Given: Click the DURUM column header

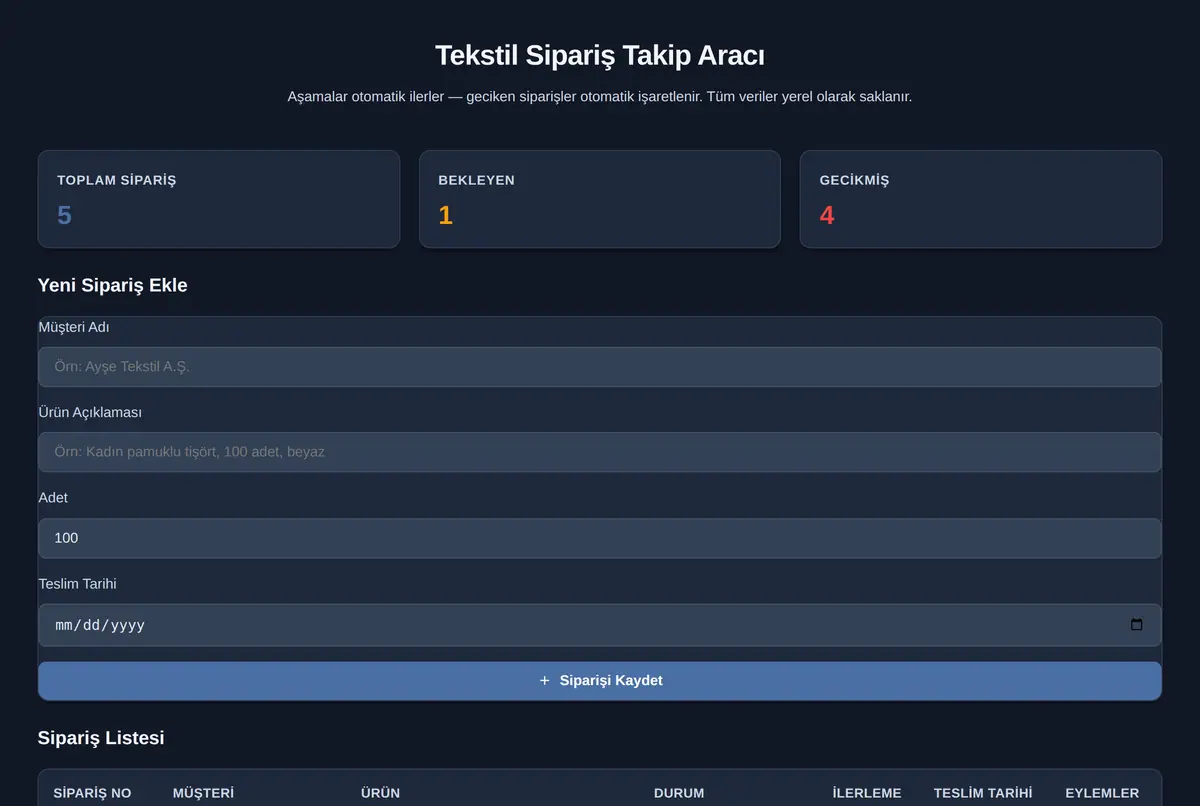Looking at the screenshot, I should click(679, 793).
